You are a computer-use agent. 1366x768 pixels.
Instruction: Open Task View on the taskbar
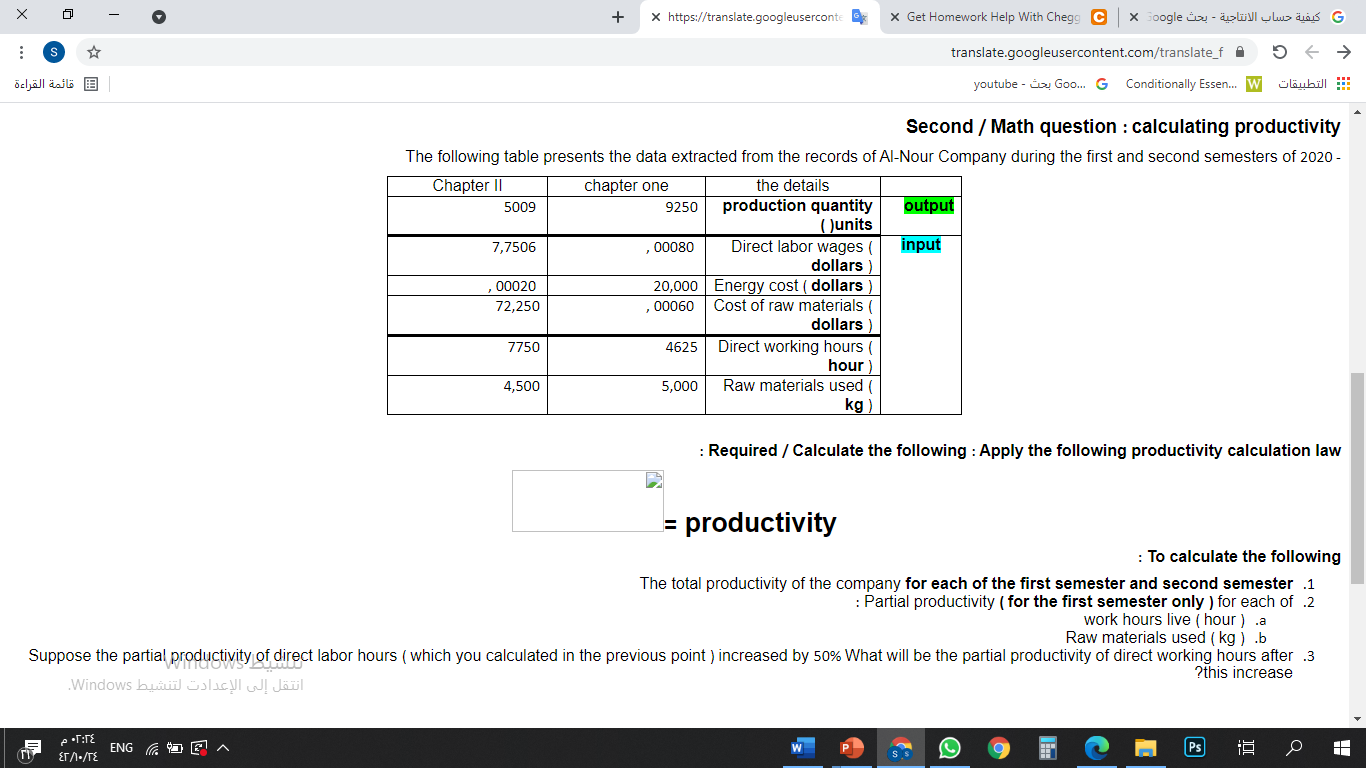point(1246,748)
